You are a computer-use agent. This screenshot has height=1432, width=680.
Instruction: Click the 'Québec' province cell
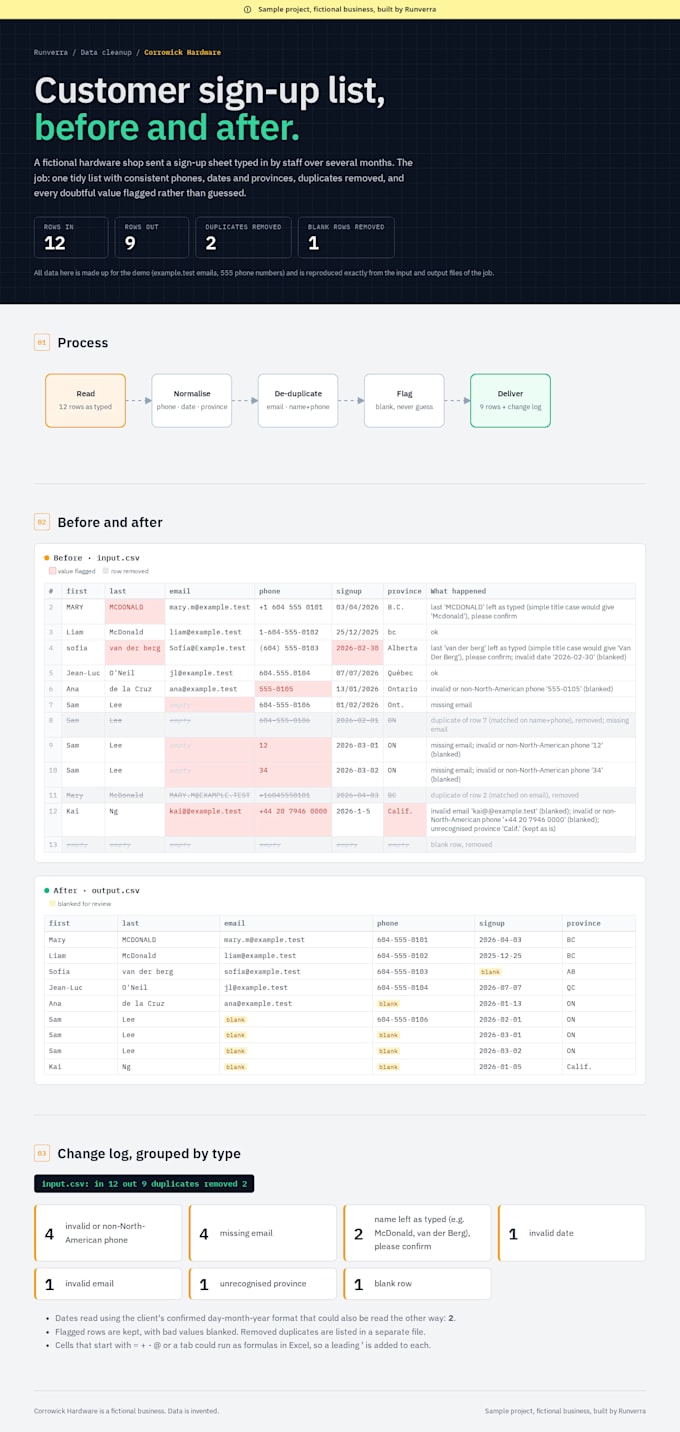405,673
